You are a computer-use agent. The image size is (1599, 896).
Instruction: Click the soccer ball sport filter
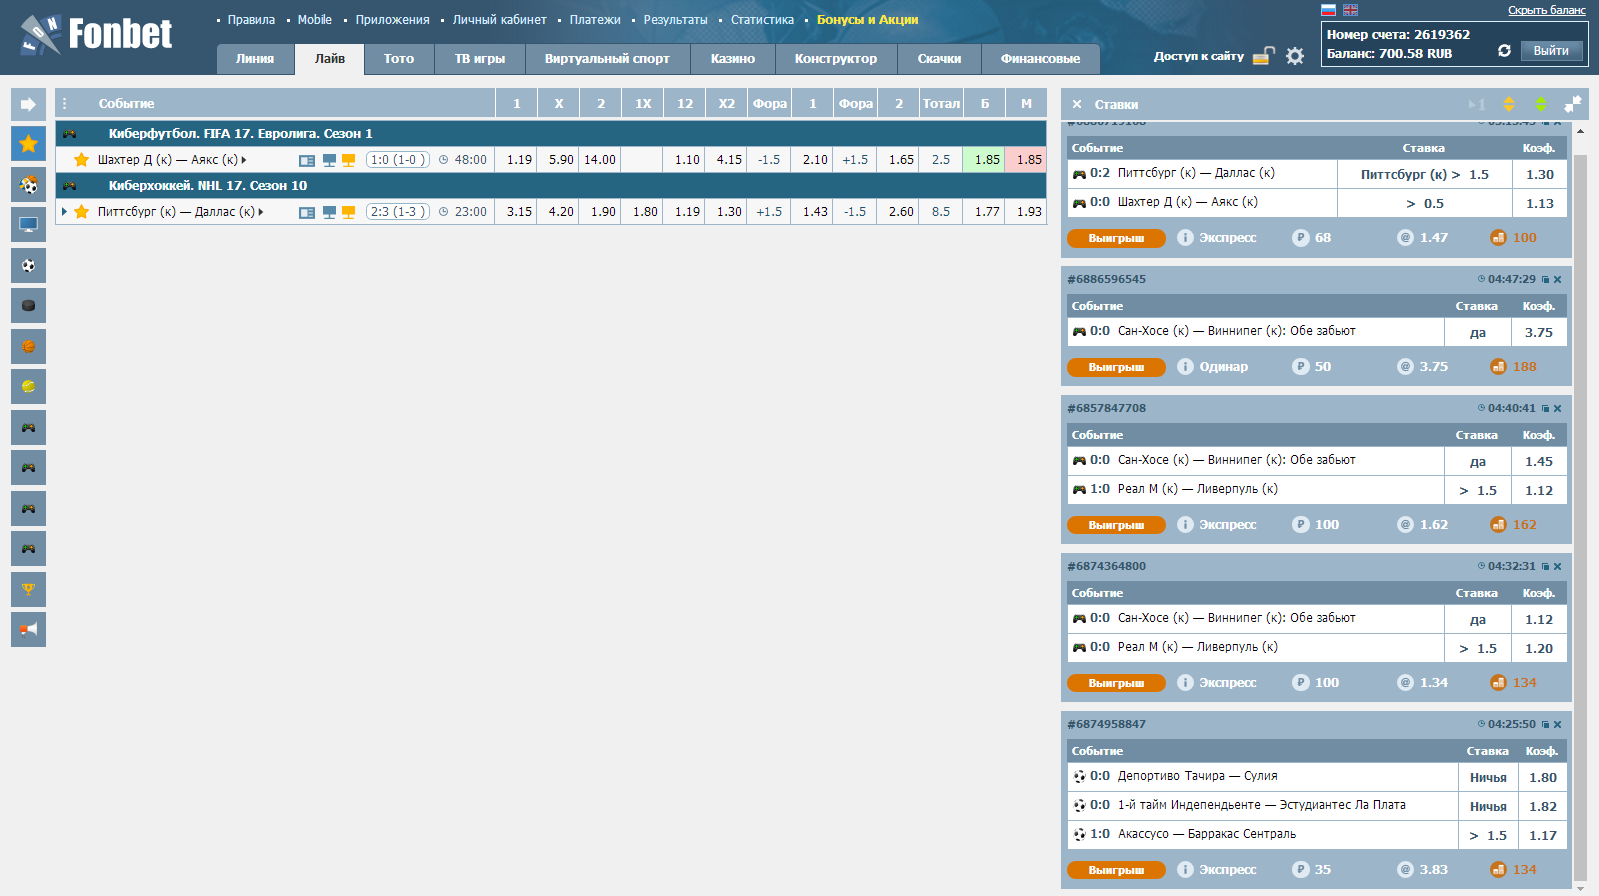[x=28, y=265]
